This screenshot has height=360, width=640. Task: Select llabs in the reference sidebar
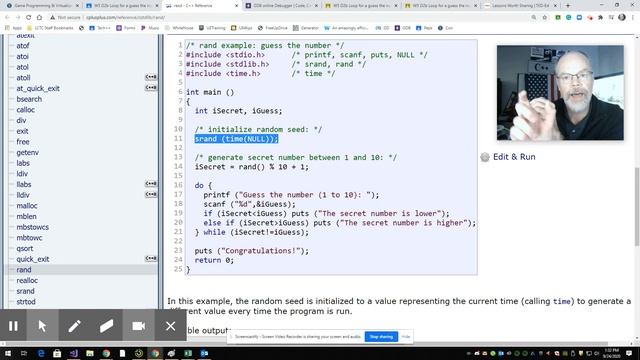(x=24, y=184)
